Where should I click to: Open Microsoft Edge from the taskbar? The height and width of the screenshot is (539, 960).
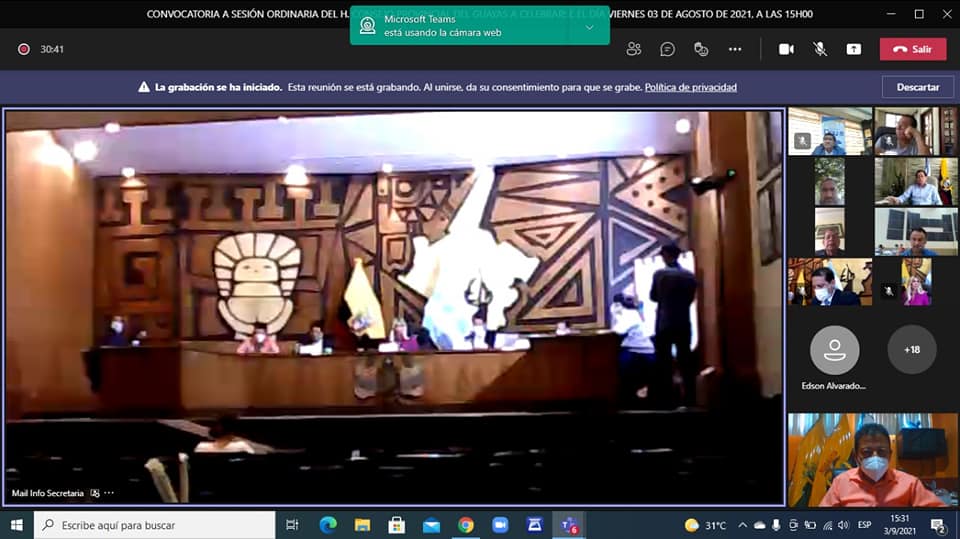point(328,525)
